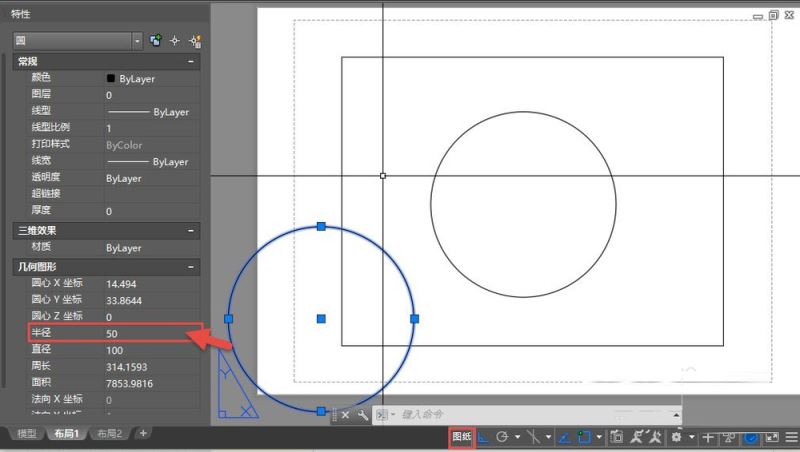
Task: Collapse the 几何图形 section
Action: pos(190,267)
